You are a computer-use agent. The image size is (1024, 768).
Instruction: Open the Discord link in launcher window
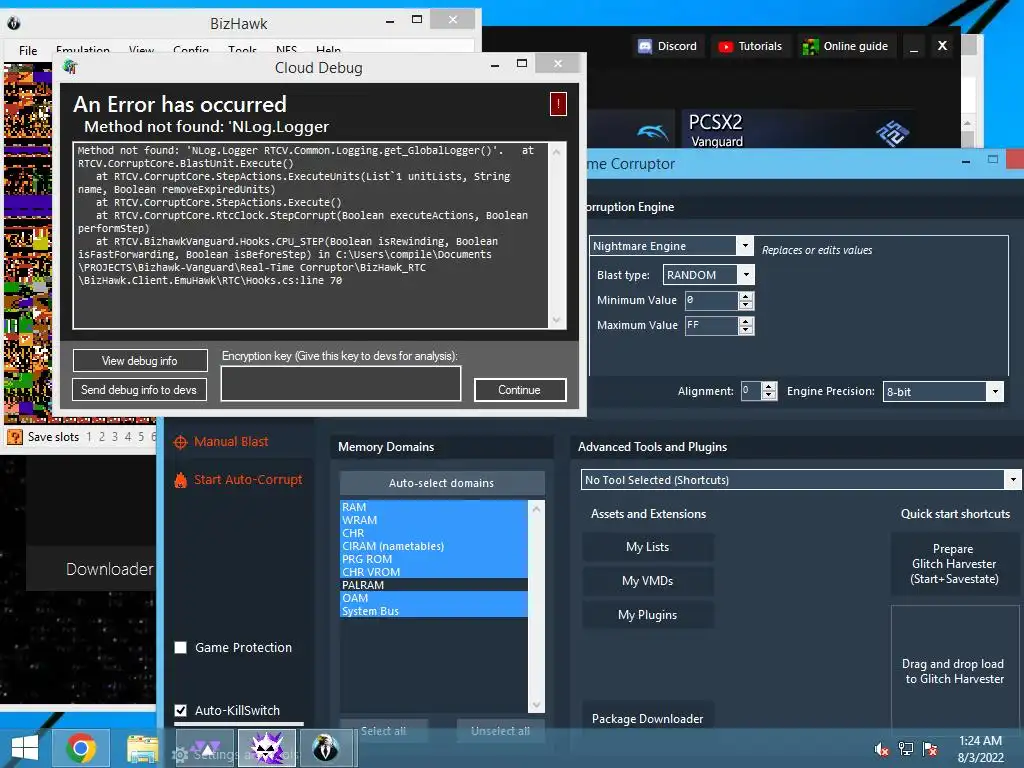click(667, 46)
